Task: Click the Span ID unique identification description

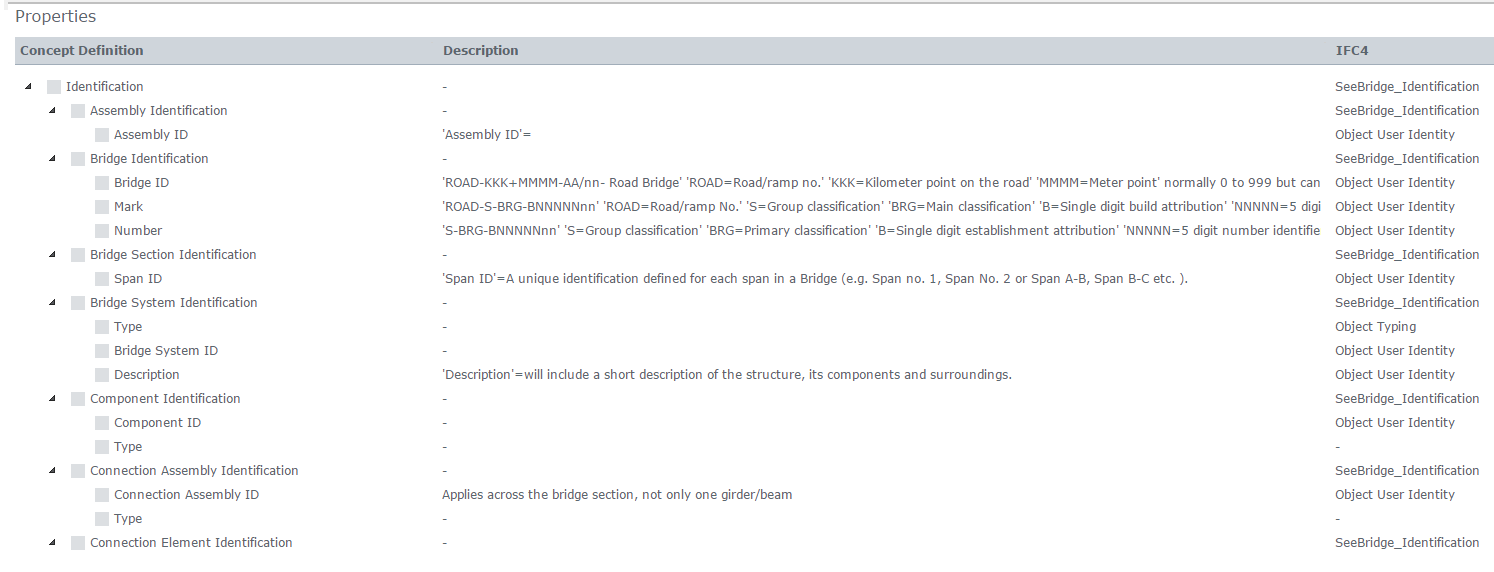Action: tap(814, 279)
